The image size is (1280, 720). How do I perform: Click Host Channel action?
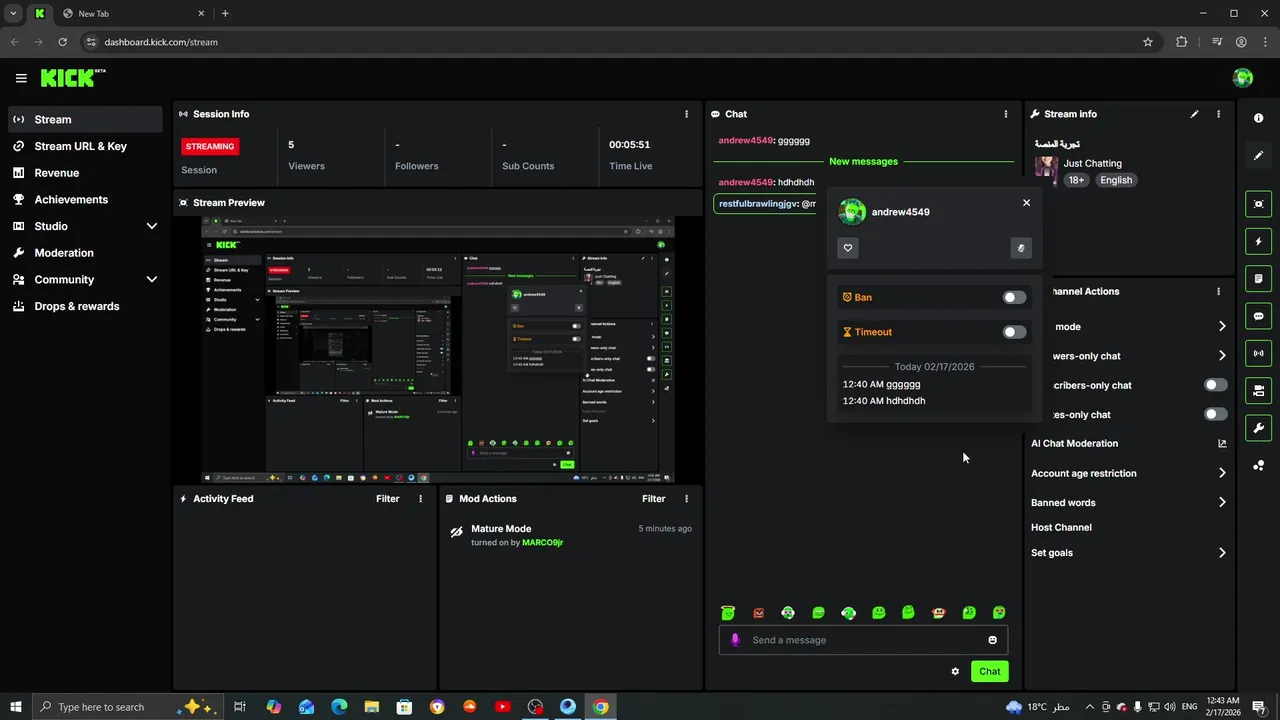[1061, 527]
